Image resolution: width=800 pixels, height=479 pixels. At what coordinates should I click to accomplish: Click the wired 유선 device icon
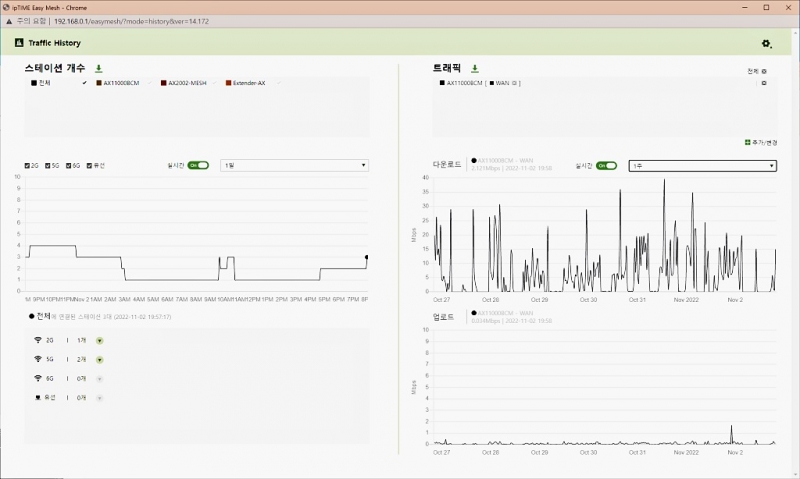(x=38, y=397)
